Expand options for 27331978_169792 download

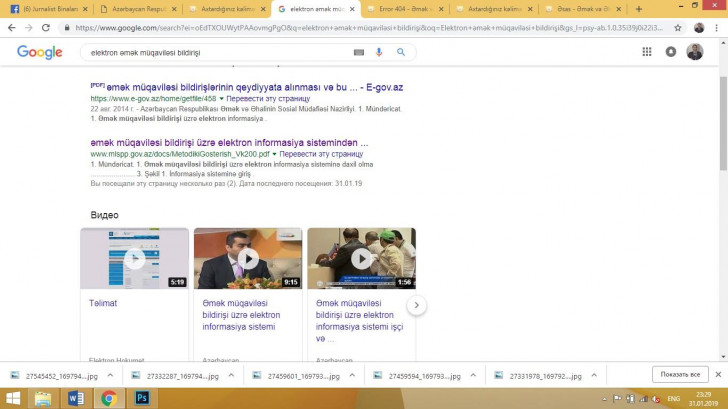594,375
